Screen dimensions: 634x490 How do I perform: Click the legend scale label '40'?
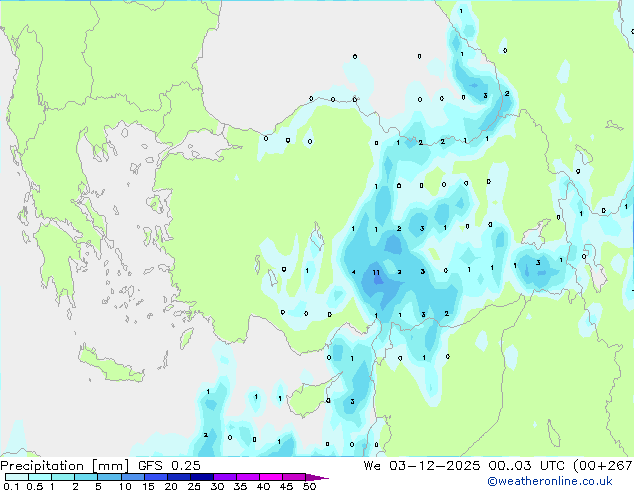click(263, 486)
